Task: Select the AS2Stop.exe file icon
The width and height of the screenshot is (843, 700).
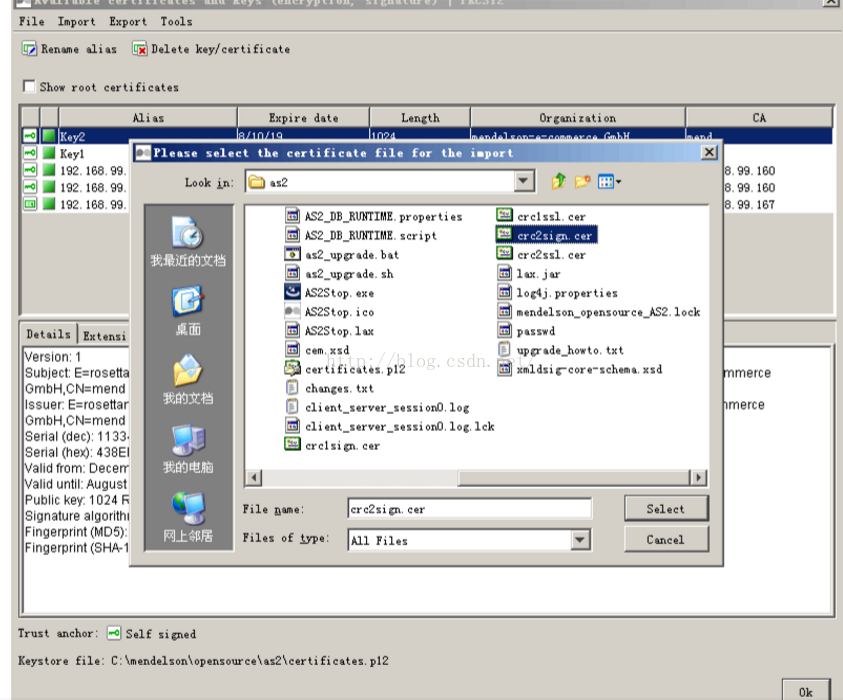Action: [x=292, y=292]
